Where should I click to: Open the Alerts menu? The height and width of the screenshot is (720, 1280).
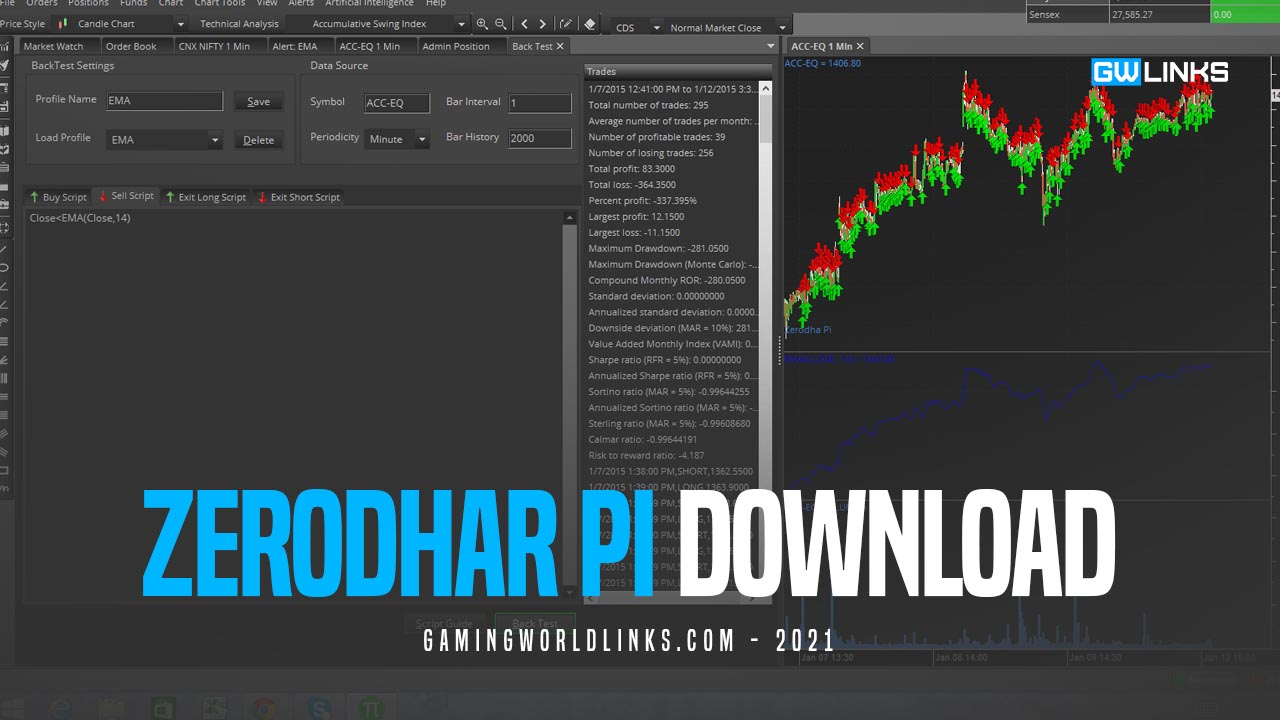click(301, 3)
